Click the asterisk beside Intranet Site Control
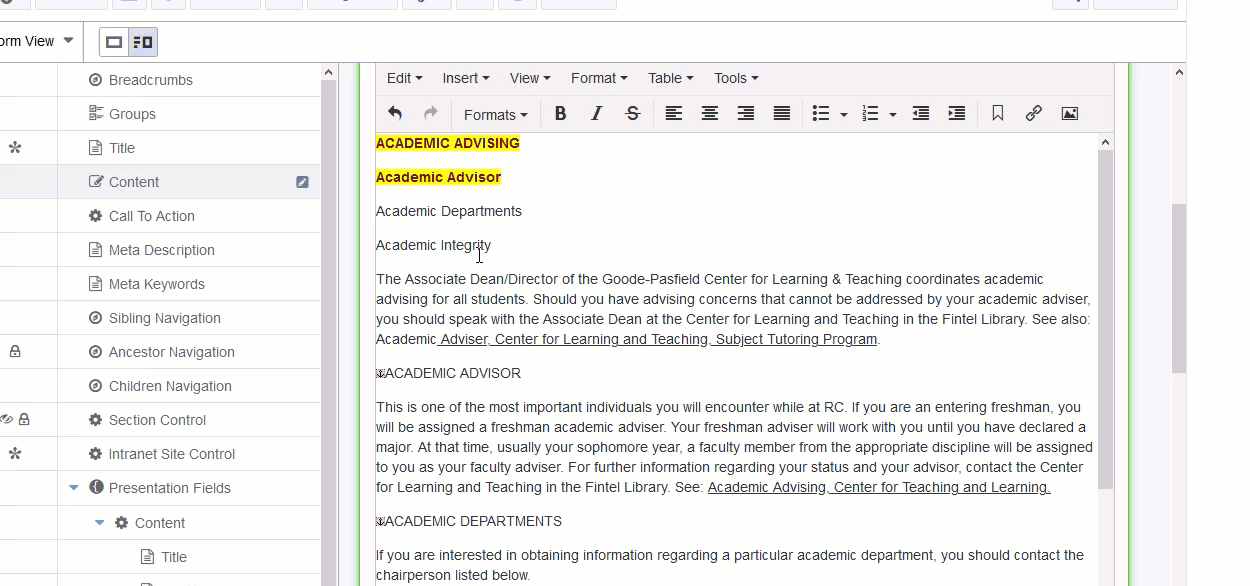This screenshot has width=1250, height=586. point(15,454)
